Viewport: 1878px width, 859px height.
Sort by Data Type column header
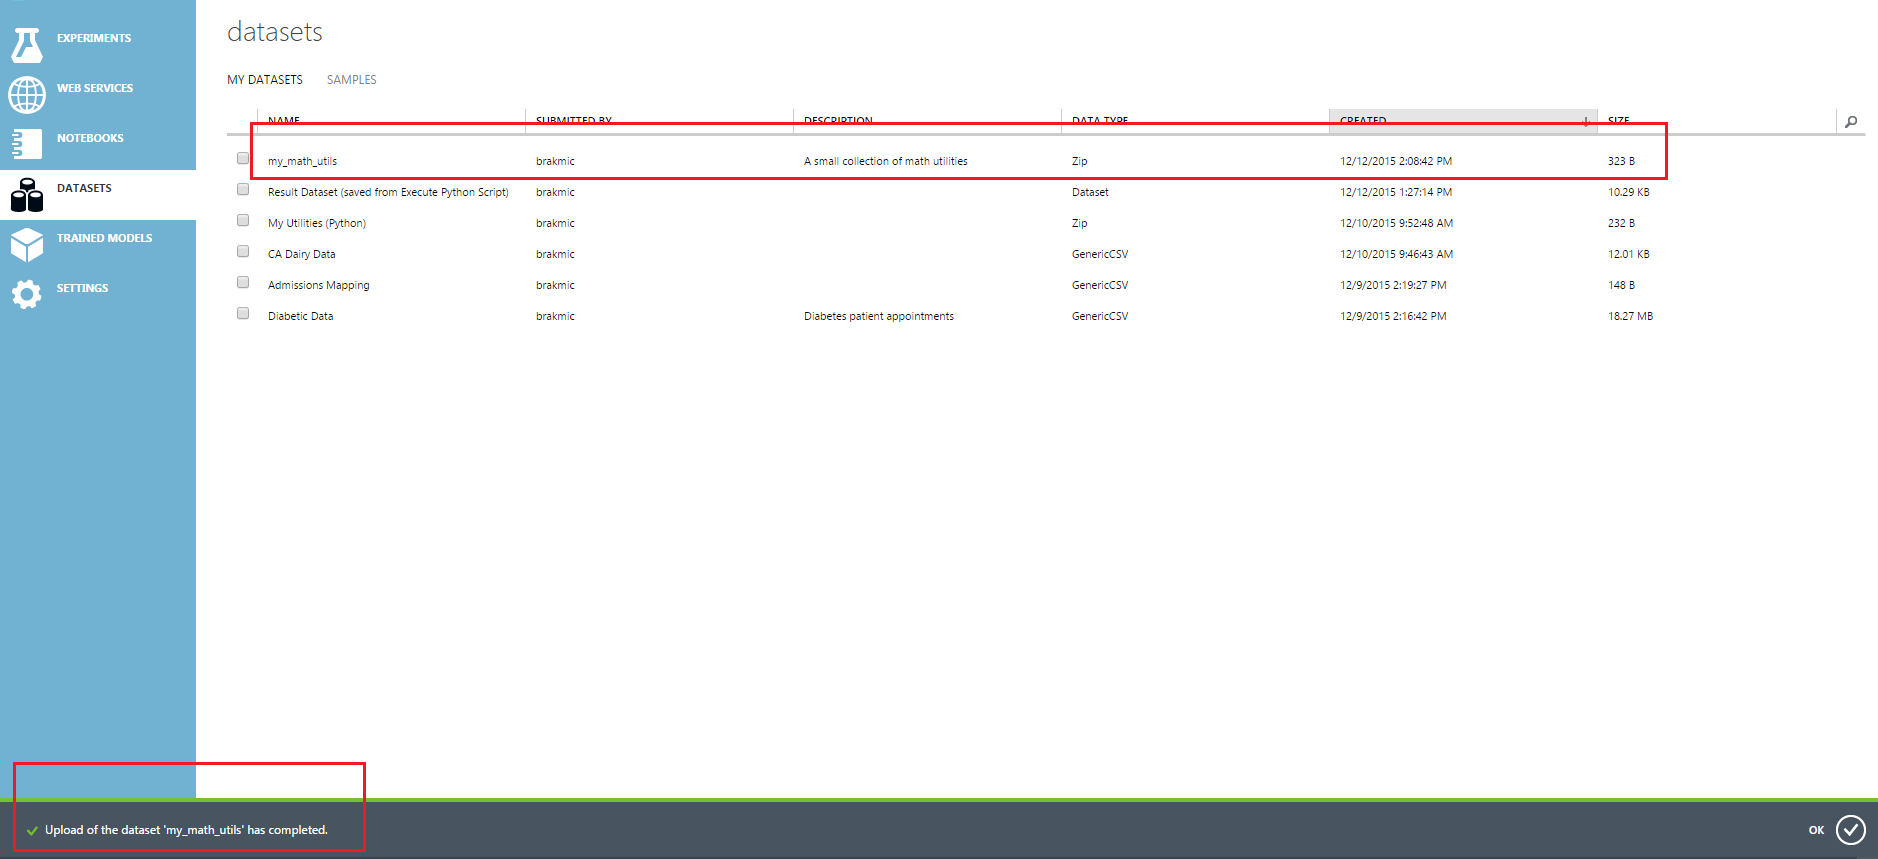(1100, 121)
